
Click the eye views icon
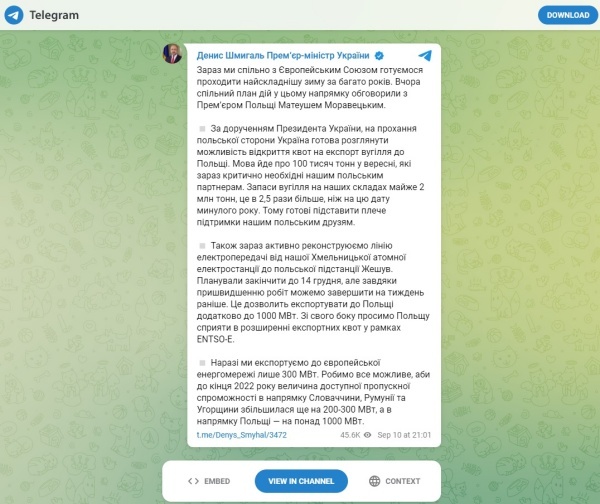coord(367,435)
